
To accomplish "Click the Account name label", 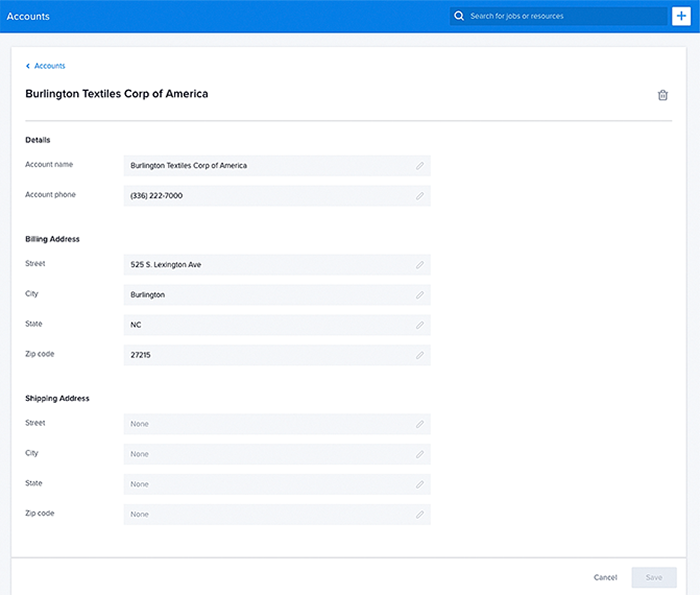I will pyautogui.click(x=49, y=164).
